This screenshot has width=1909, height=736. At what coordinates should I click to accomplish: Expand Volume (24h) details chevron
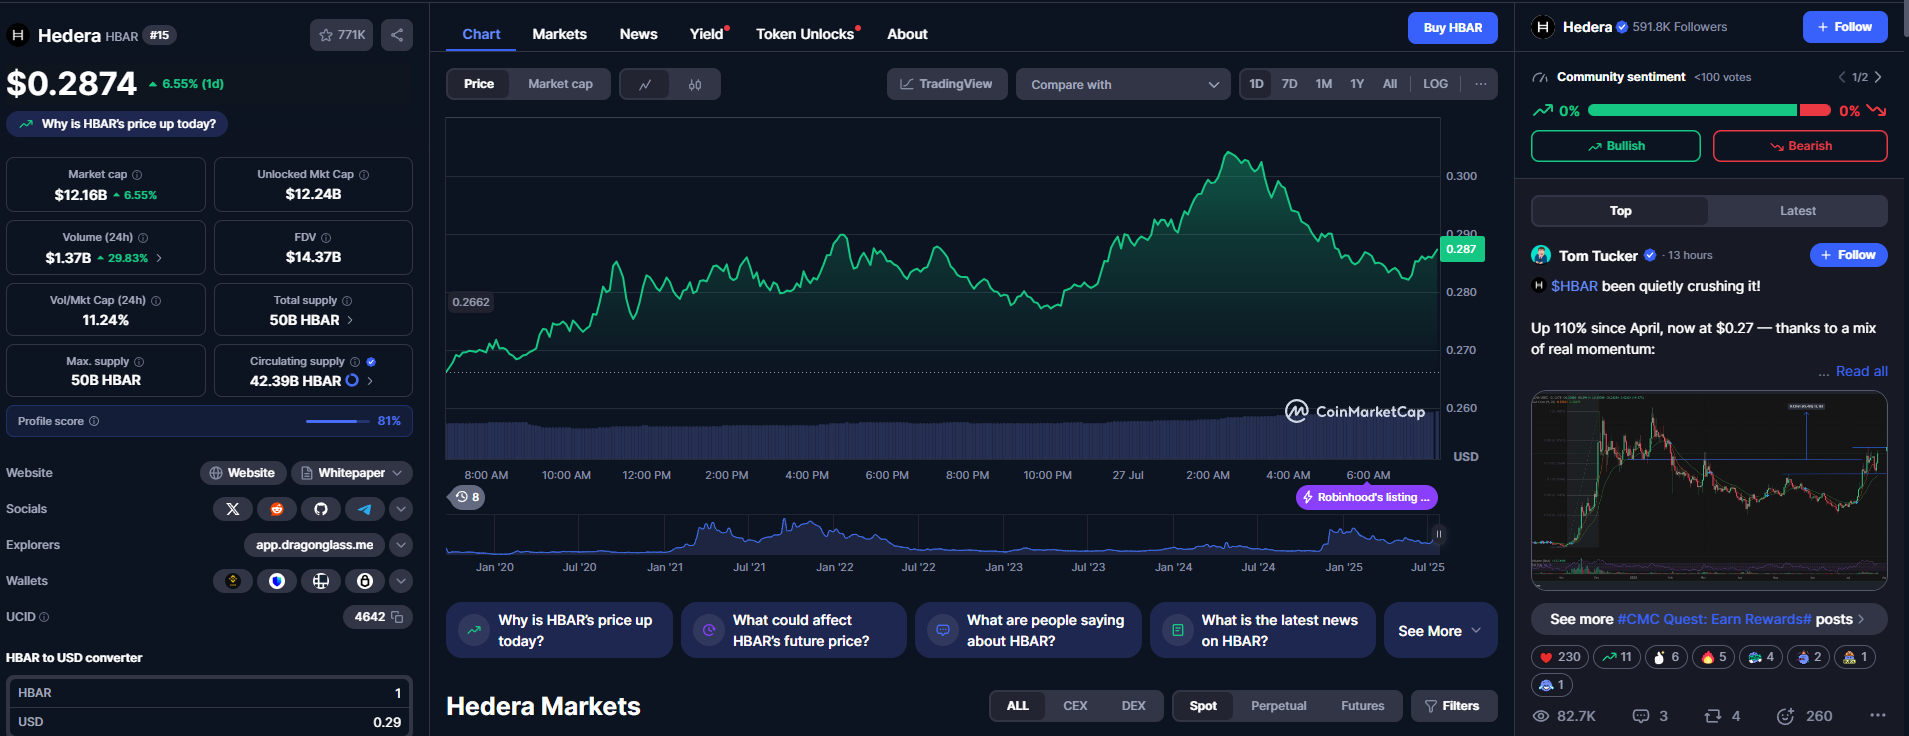(159, 258)
